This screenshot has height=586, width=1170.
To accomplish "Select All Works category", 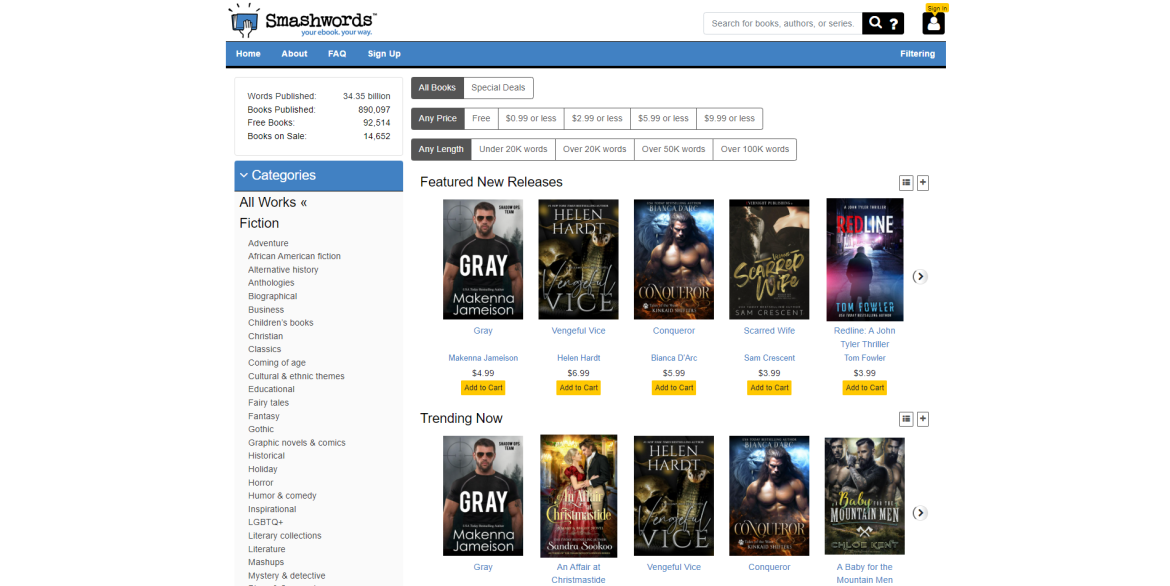I will click(x=273, y=202).
